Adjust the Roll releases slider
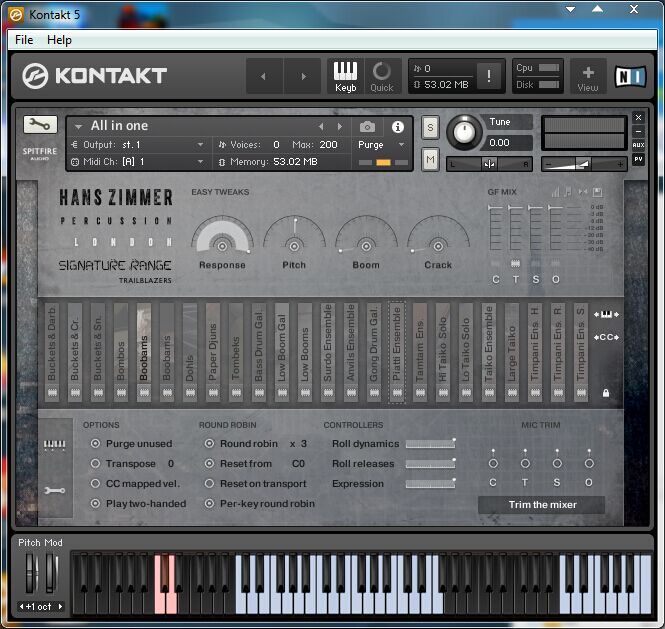 430,464
